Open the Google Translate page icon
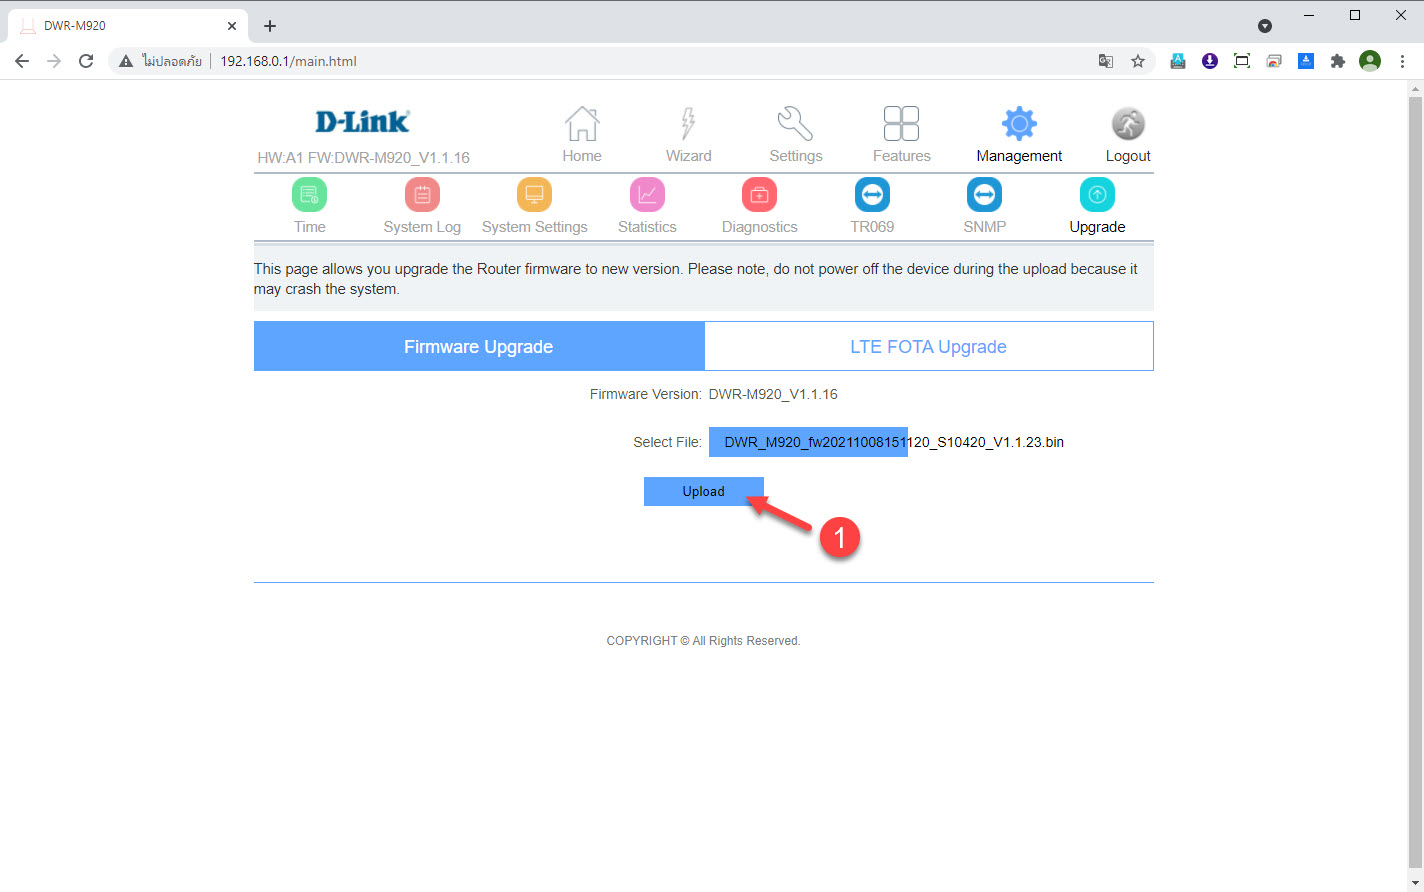The image size is (1424, 892). click(x=1106, y=61)
